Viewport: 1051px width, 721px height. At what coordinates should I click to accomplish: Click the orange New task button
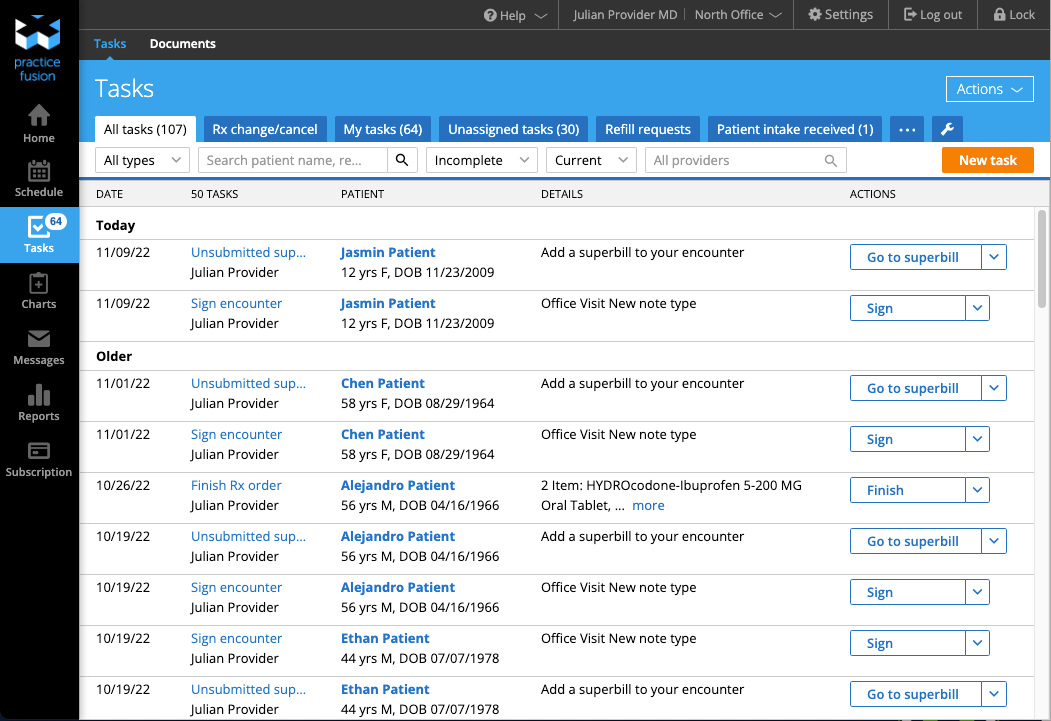pos(987,160)
